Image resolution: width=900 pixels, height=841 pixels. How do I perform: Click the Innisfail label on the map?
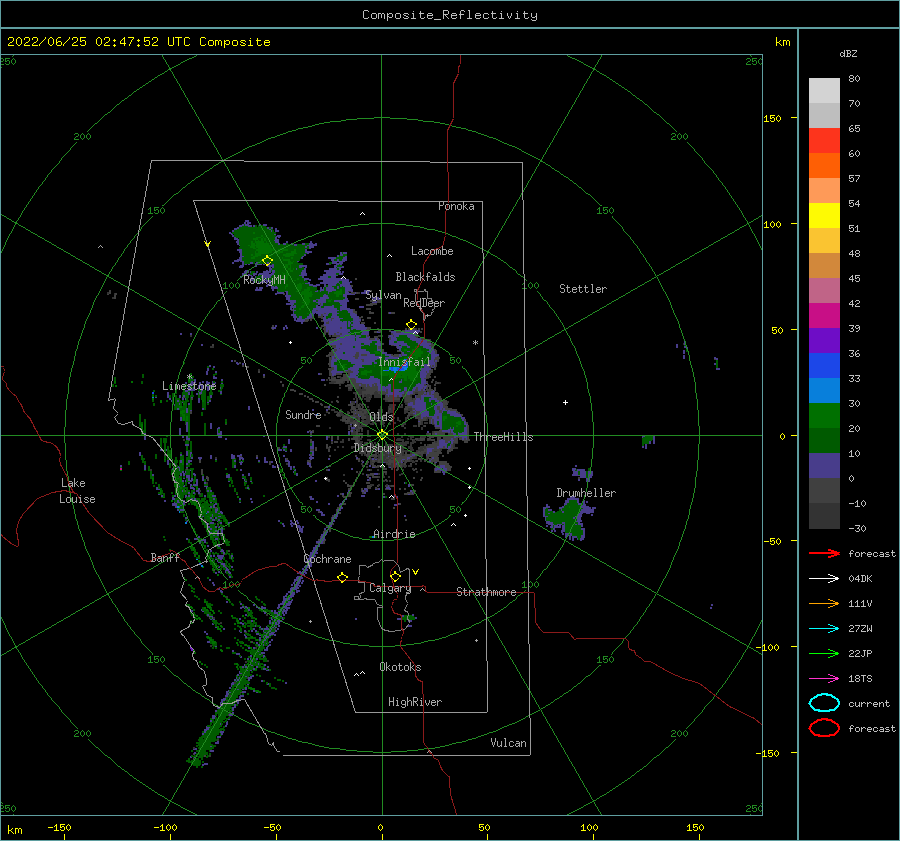[x=404, y=362]
